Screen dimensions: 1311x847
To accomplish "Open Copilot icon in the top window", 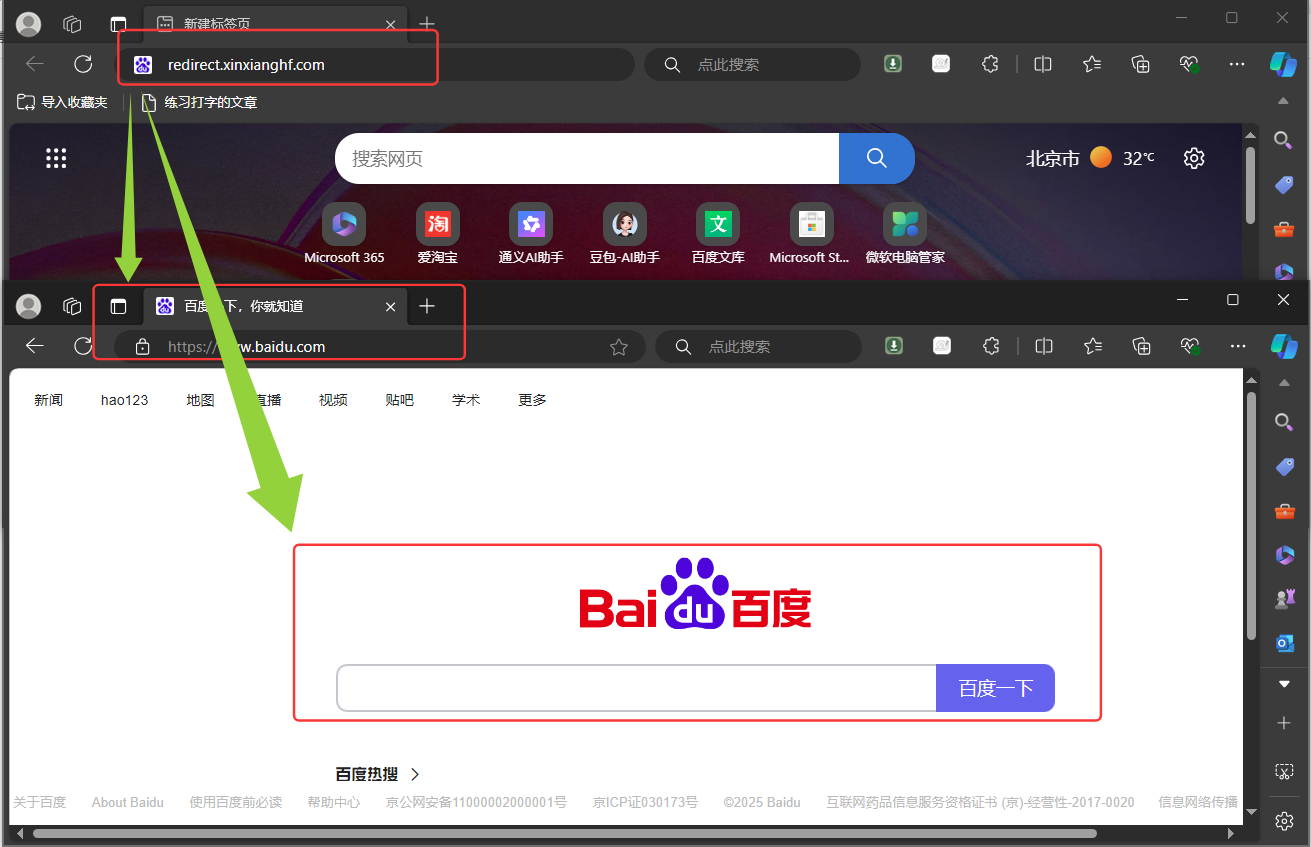I will (x=1283, y=64).
